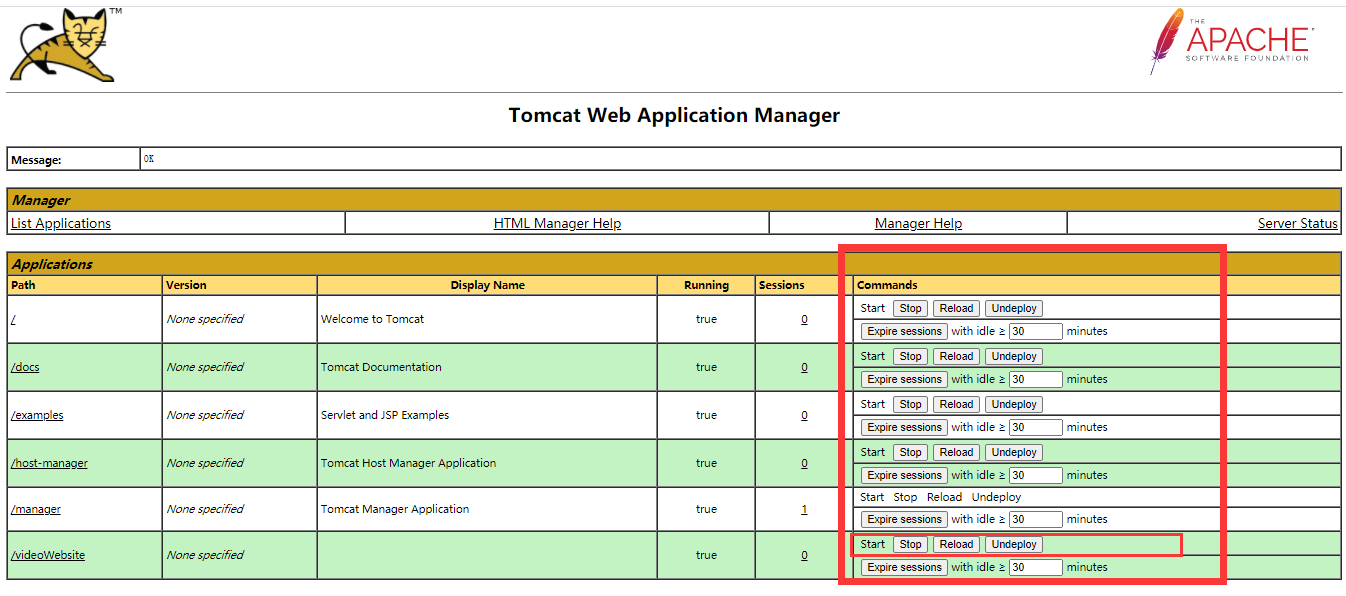The height and width of the screenshot is (596, 1346).
Task: Click the 'Display Name' column header
Action: pyautogui.click(x=487, y=285)
